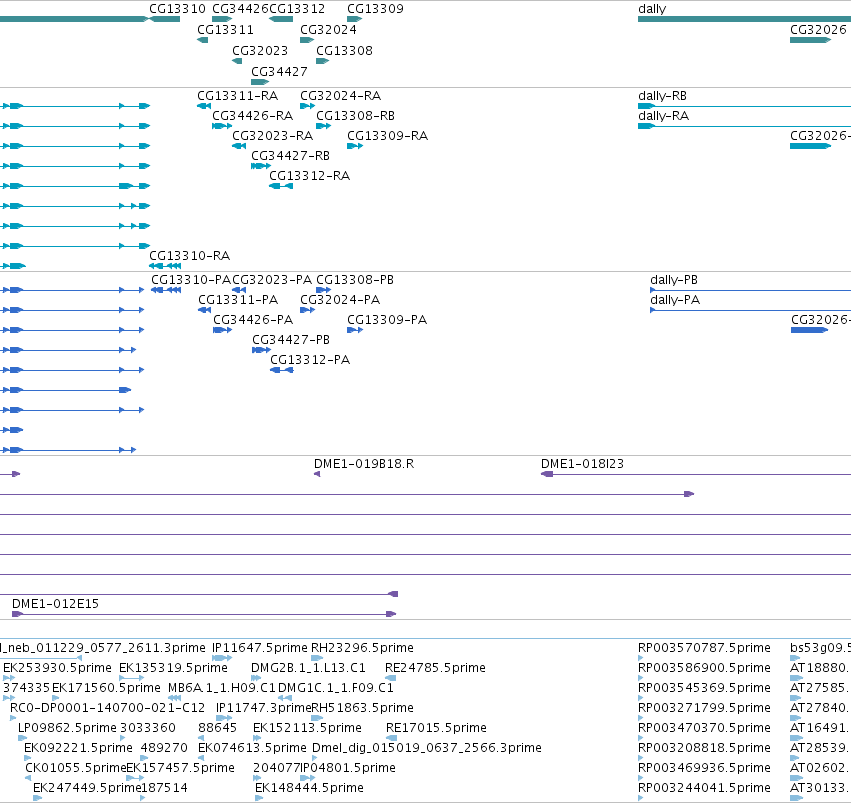Click the RE24785.5prime EST label
851x803 pixels.
pyautogui.click(x=435, y=668)
